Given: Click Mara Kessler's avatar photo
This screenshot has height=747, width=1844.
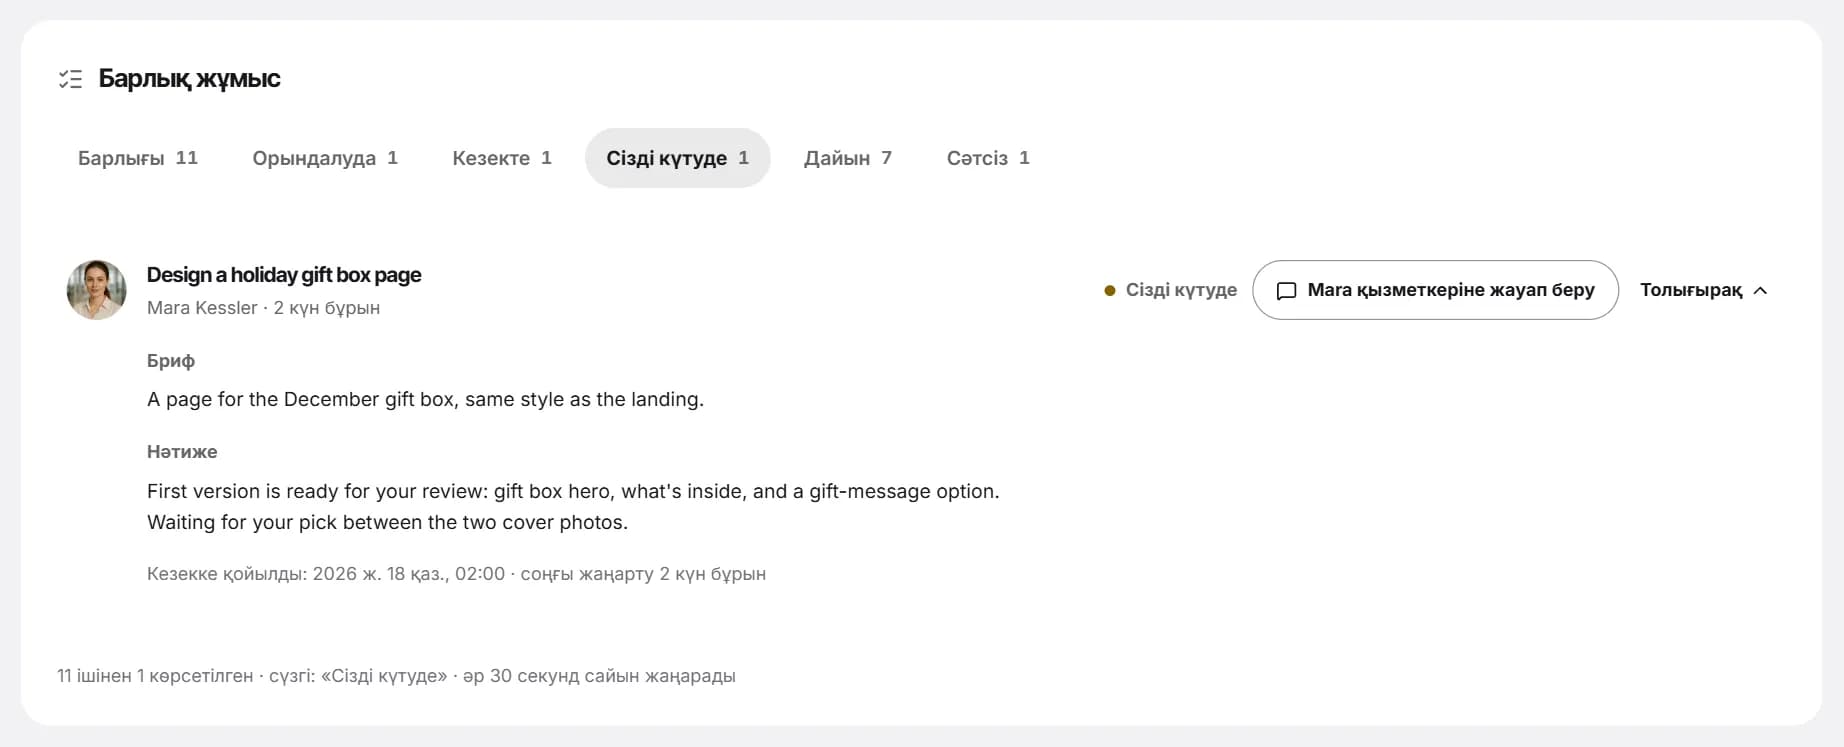Looking at the screenshot, I should pos(96,290).
